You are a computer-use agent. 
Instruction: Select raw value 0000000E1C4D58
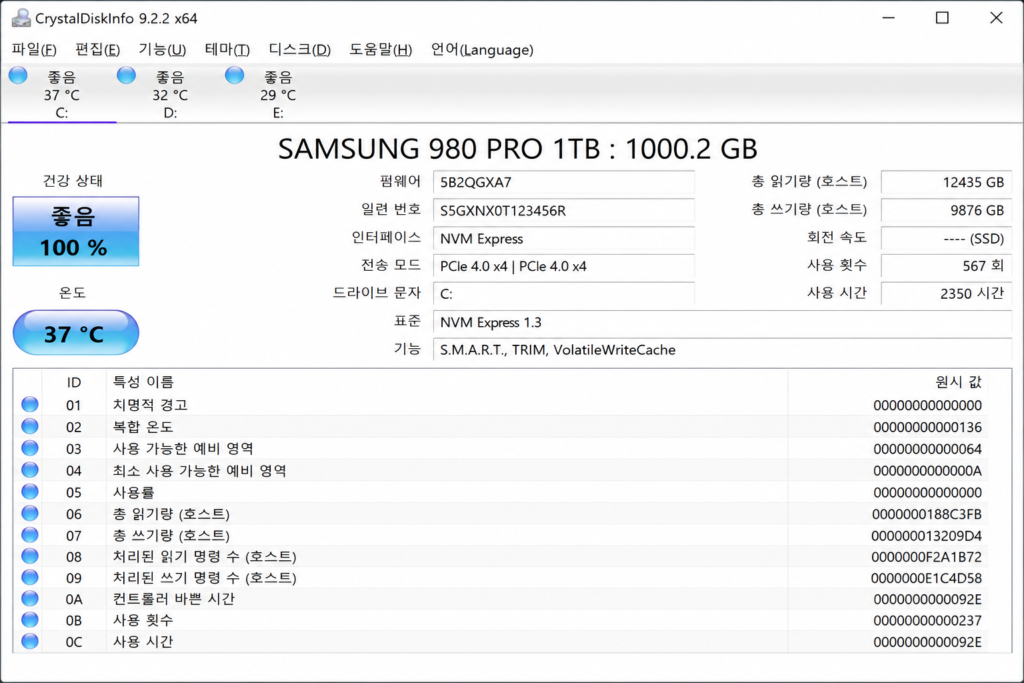[927, 578]
